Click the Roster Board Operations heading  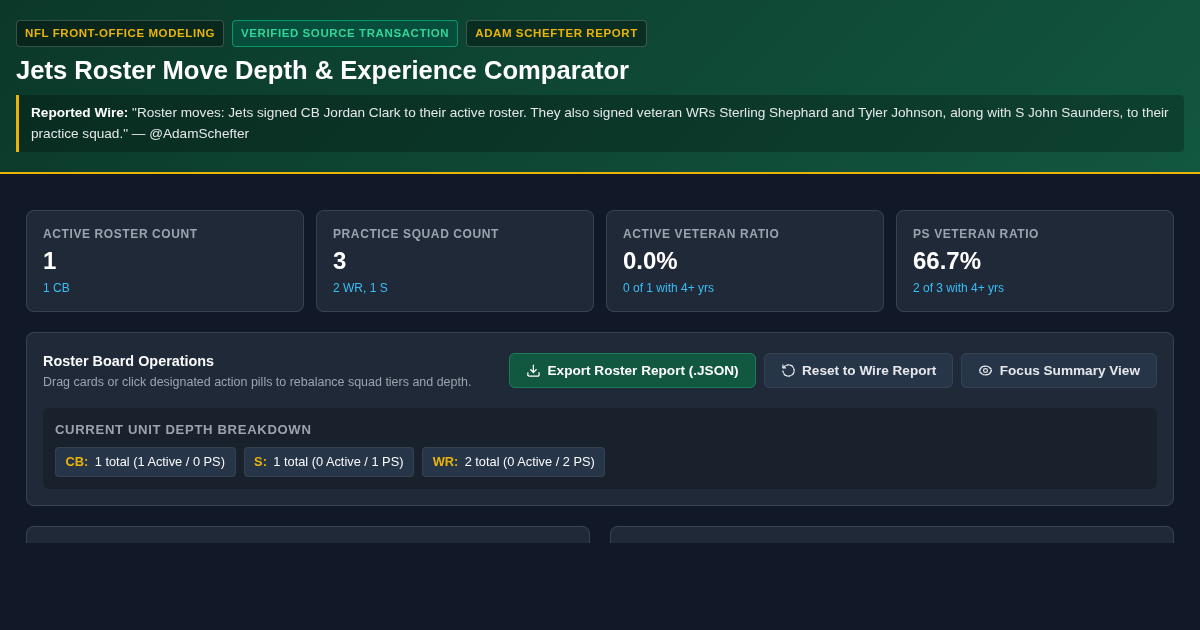[128, 361]
